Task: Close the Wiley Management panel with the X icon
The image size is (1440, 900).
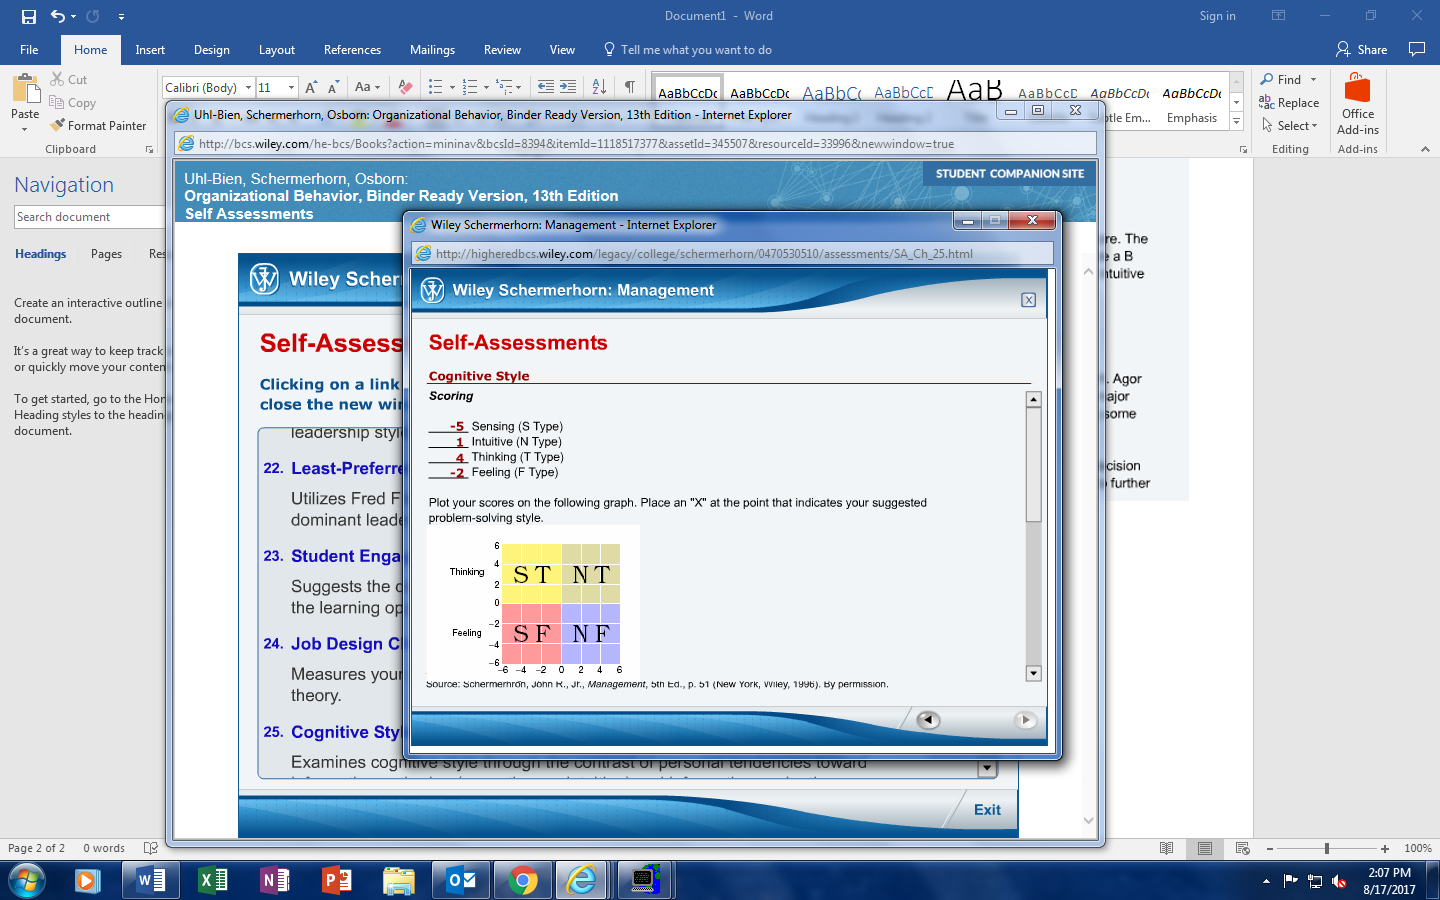Action: coord(1028,300)
